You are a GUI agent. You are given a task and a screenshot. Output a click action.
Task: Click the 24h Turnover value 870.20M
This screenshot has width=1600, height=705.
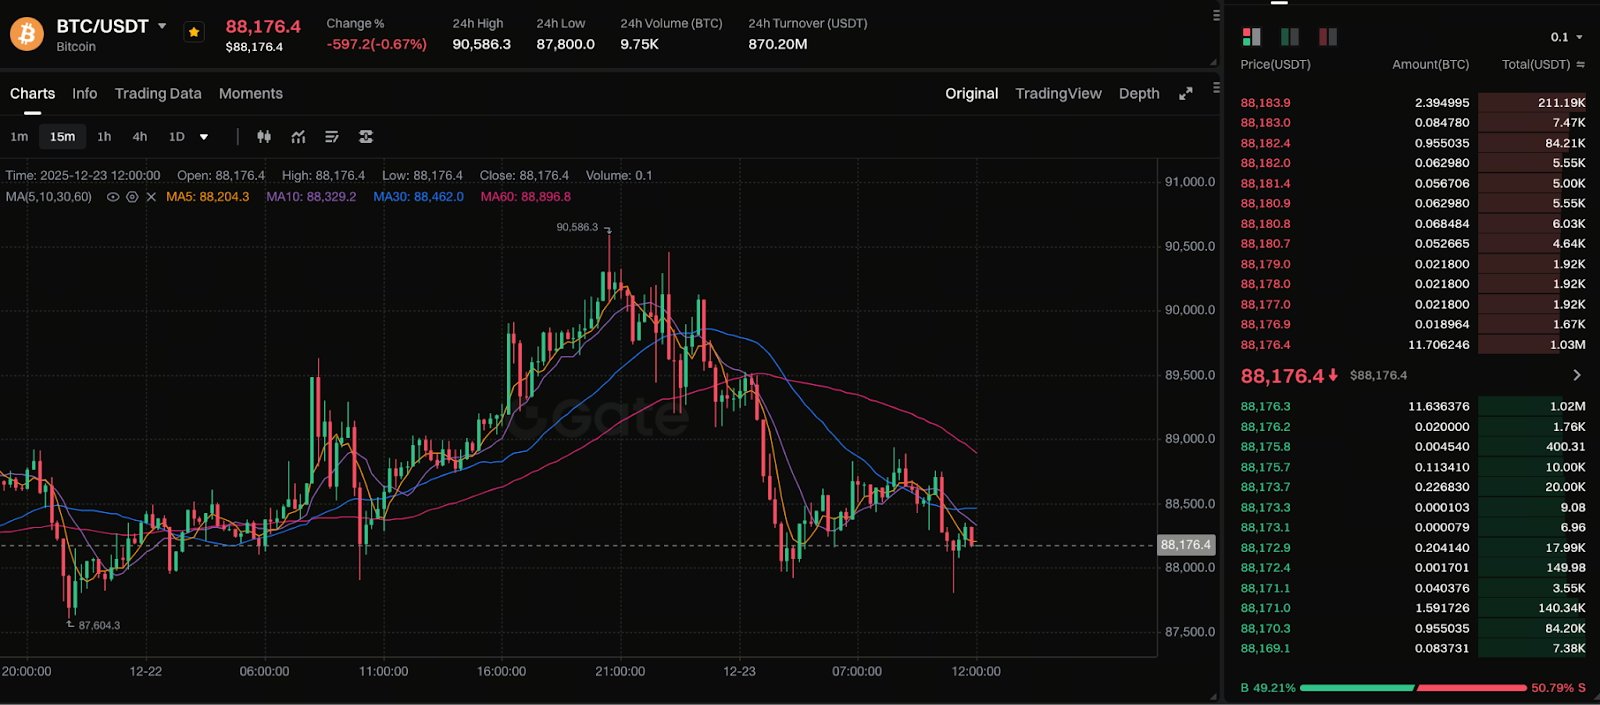[777, 44]
